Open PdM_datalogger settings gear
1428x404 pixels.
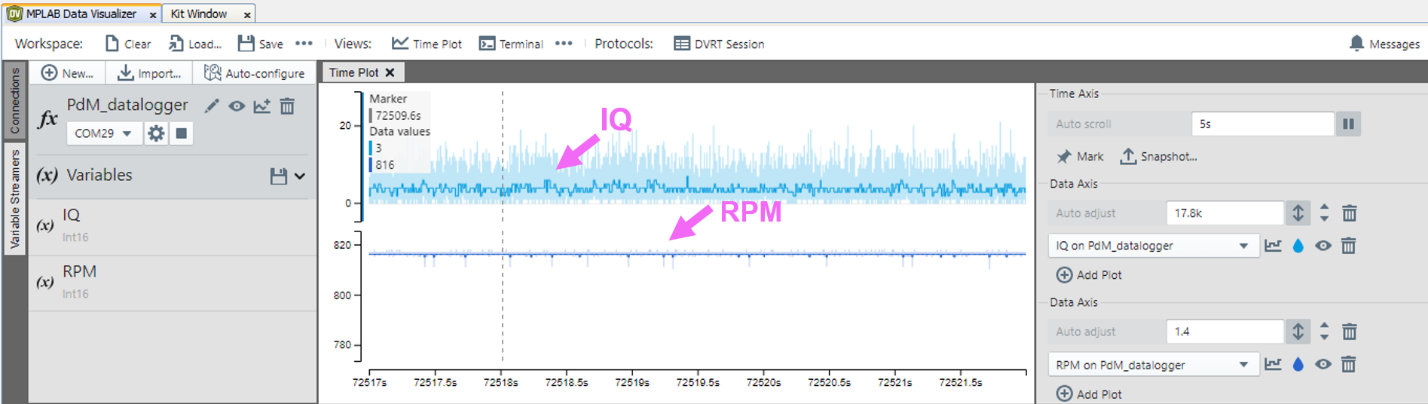pos(156,133)
